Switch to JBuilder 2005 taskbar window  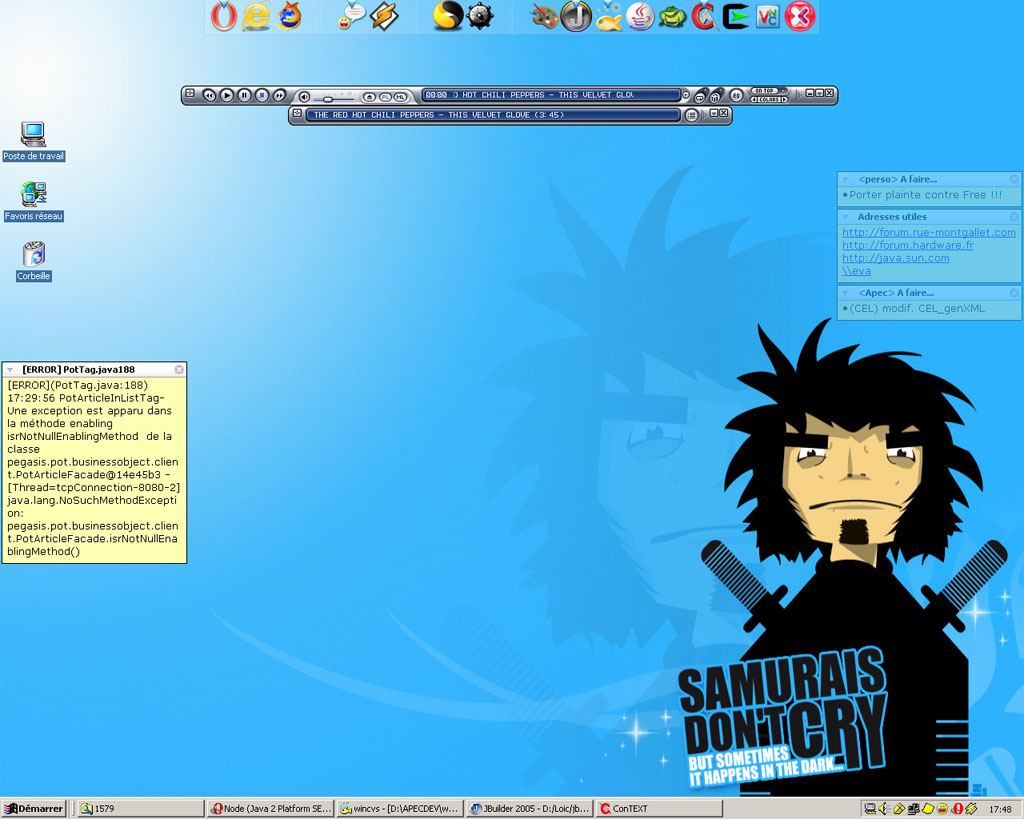pyautogui.click(x=530, y=809)
